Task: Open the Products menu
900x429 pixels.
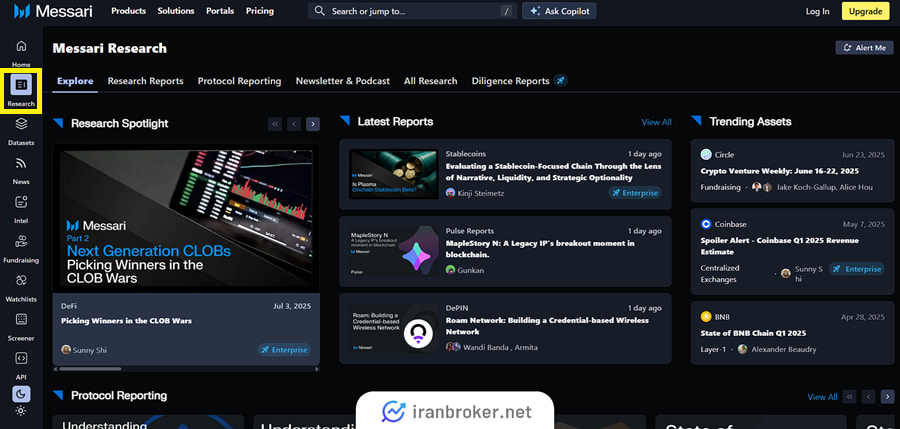Action: [129, 11]
